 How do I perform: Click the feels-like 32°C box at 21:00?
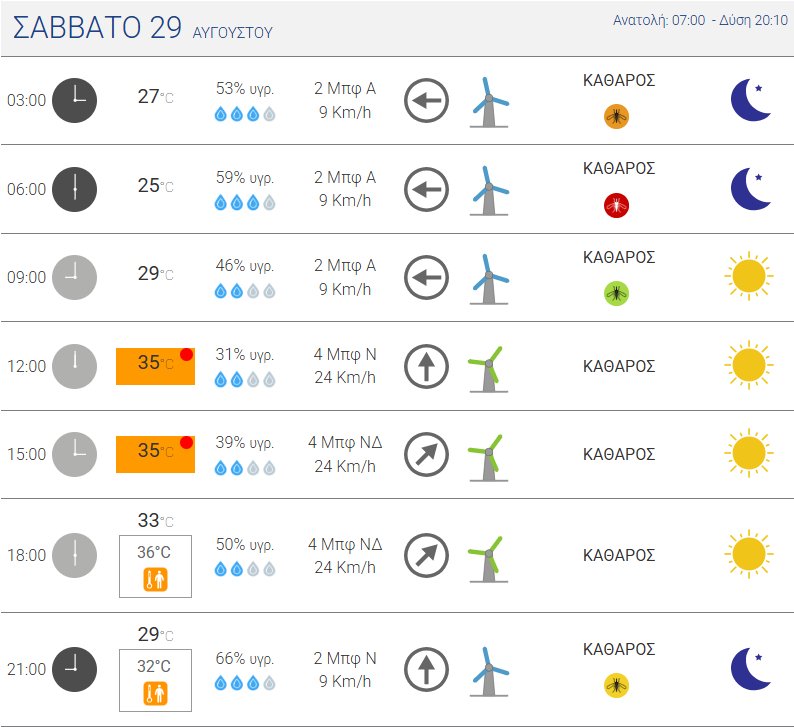(155, 680)
